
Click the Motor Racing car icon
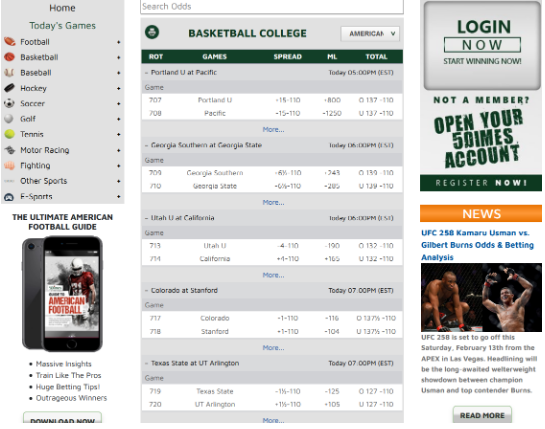(x=10, y=150)
